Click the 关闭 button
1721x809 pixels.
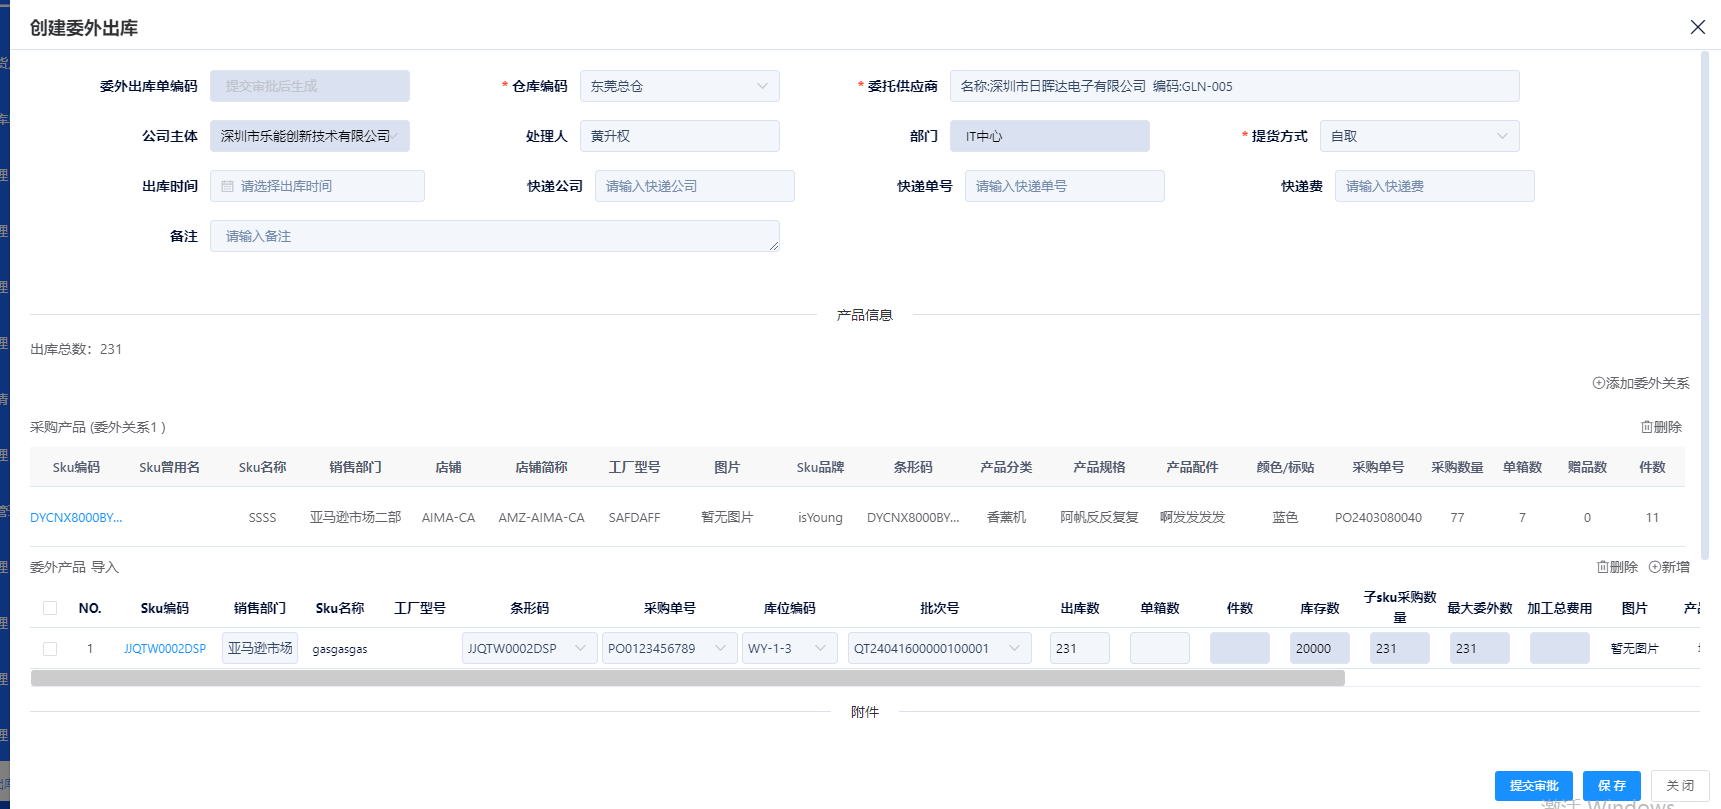(1679, 786)
